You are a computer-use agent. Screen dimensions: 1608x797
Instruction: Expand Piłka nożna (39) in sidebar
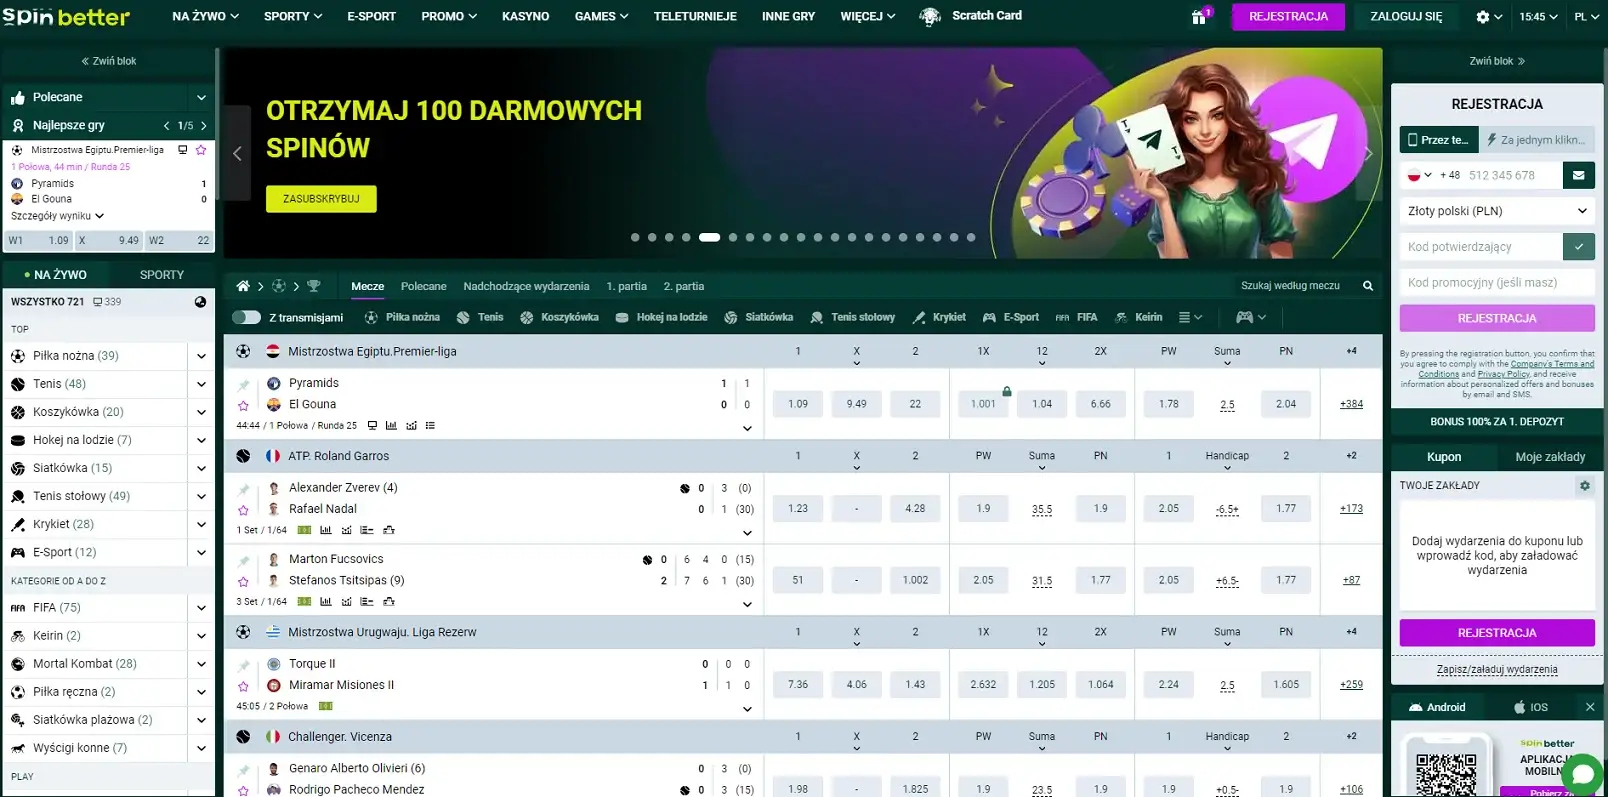pyautogui.click(x=201, y=356)
